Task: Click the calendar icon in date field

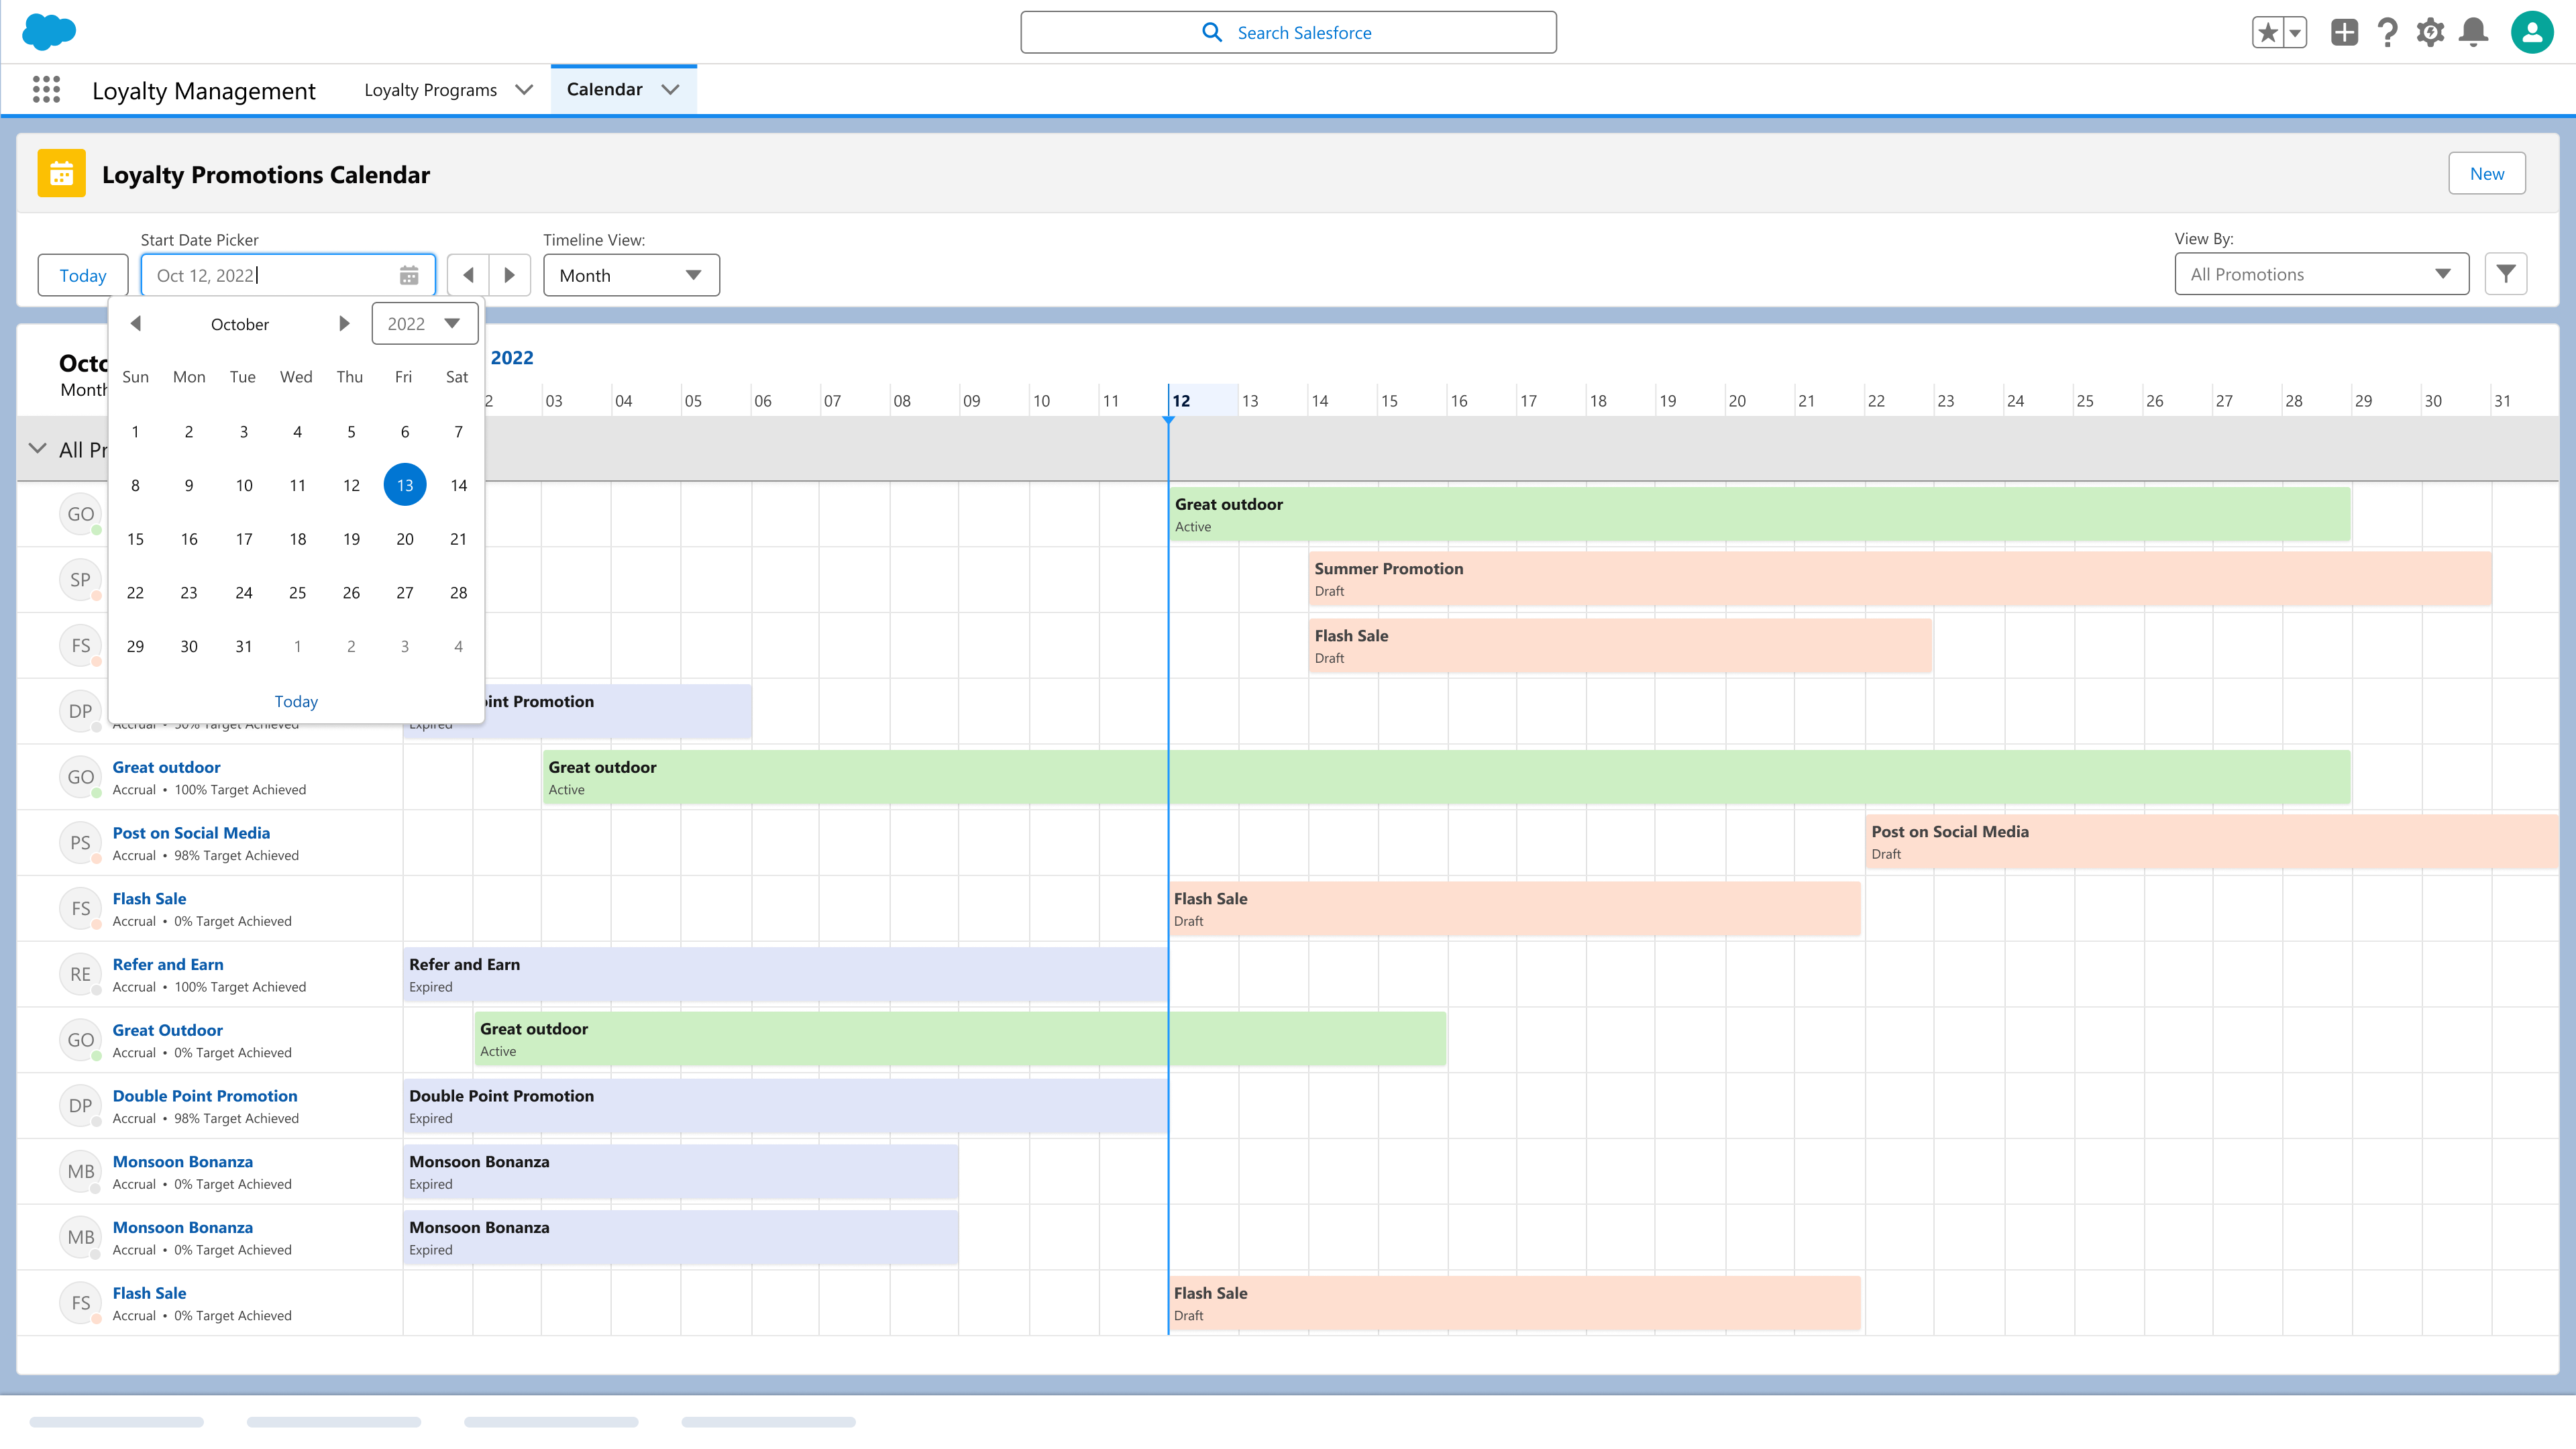Action: [x=409, y=275]
